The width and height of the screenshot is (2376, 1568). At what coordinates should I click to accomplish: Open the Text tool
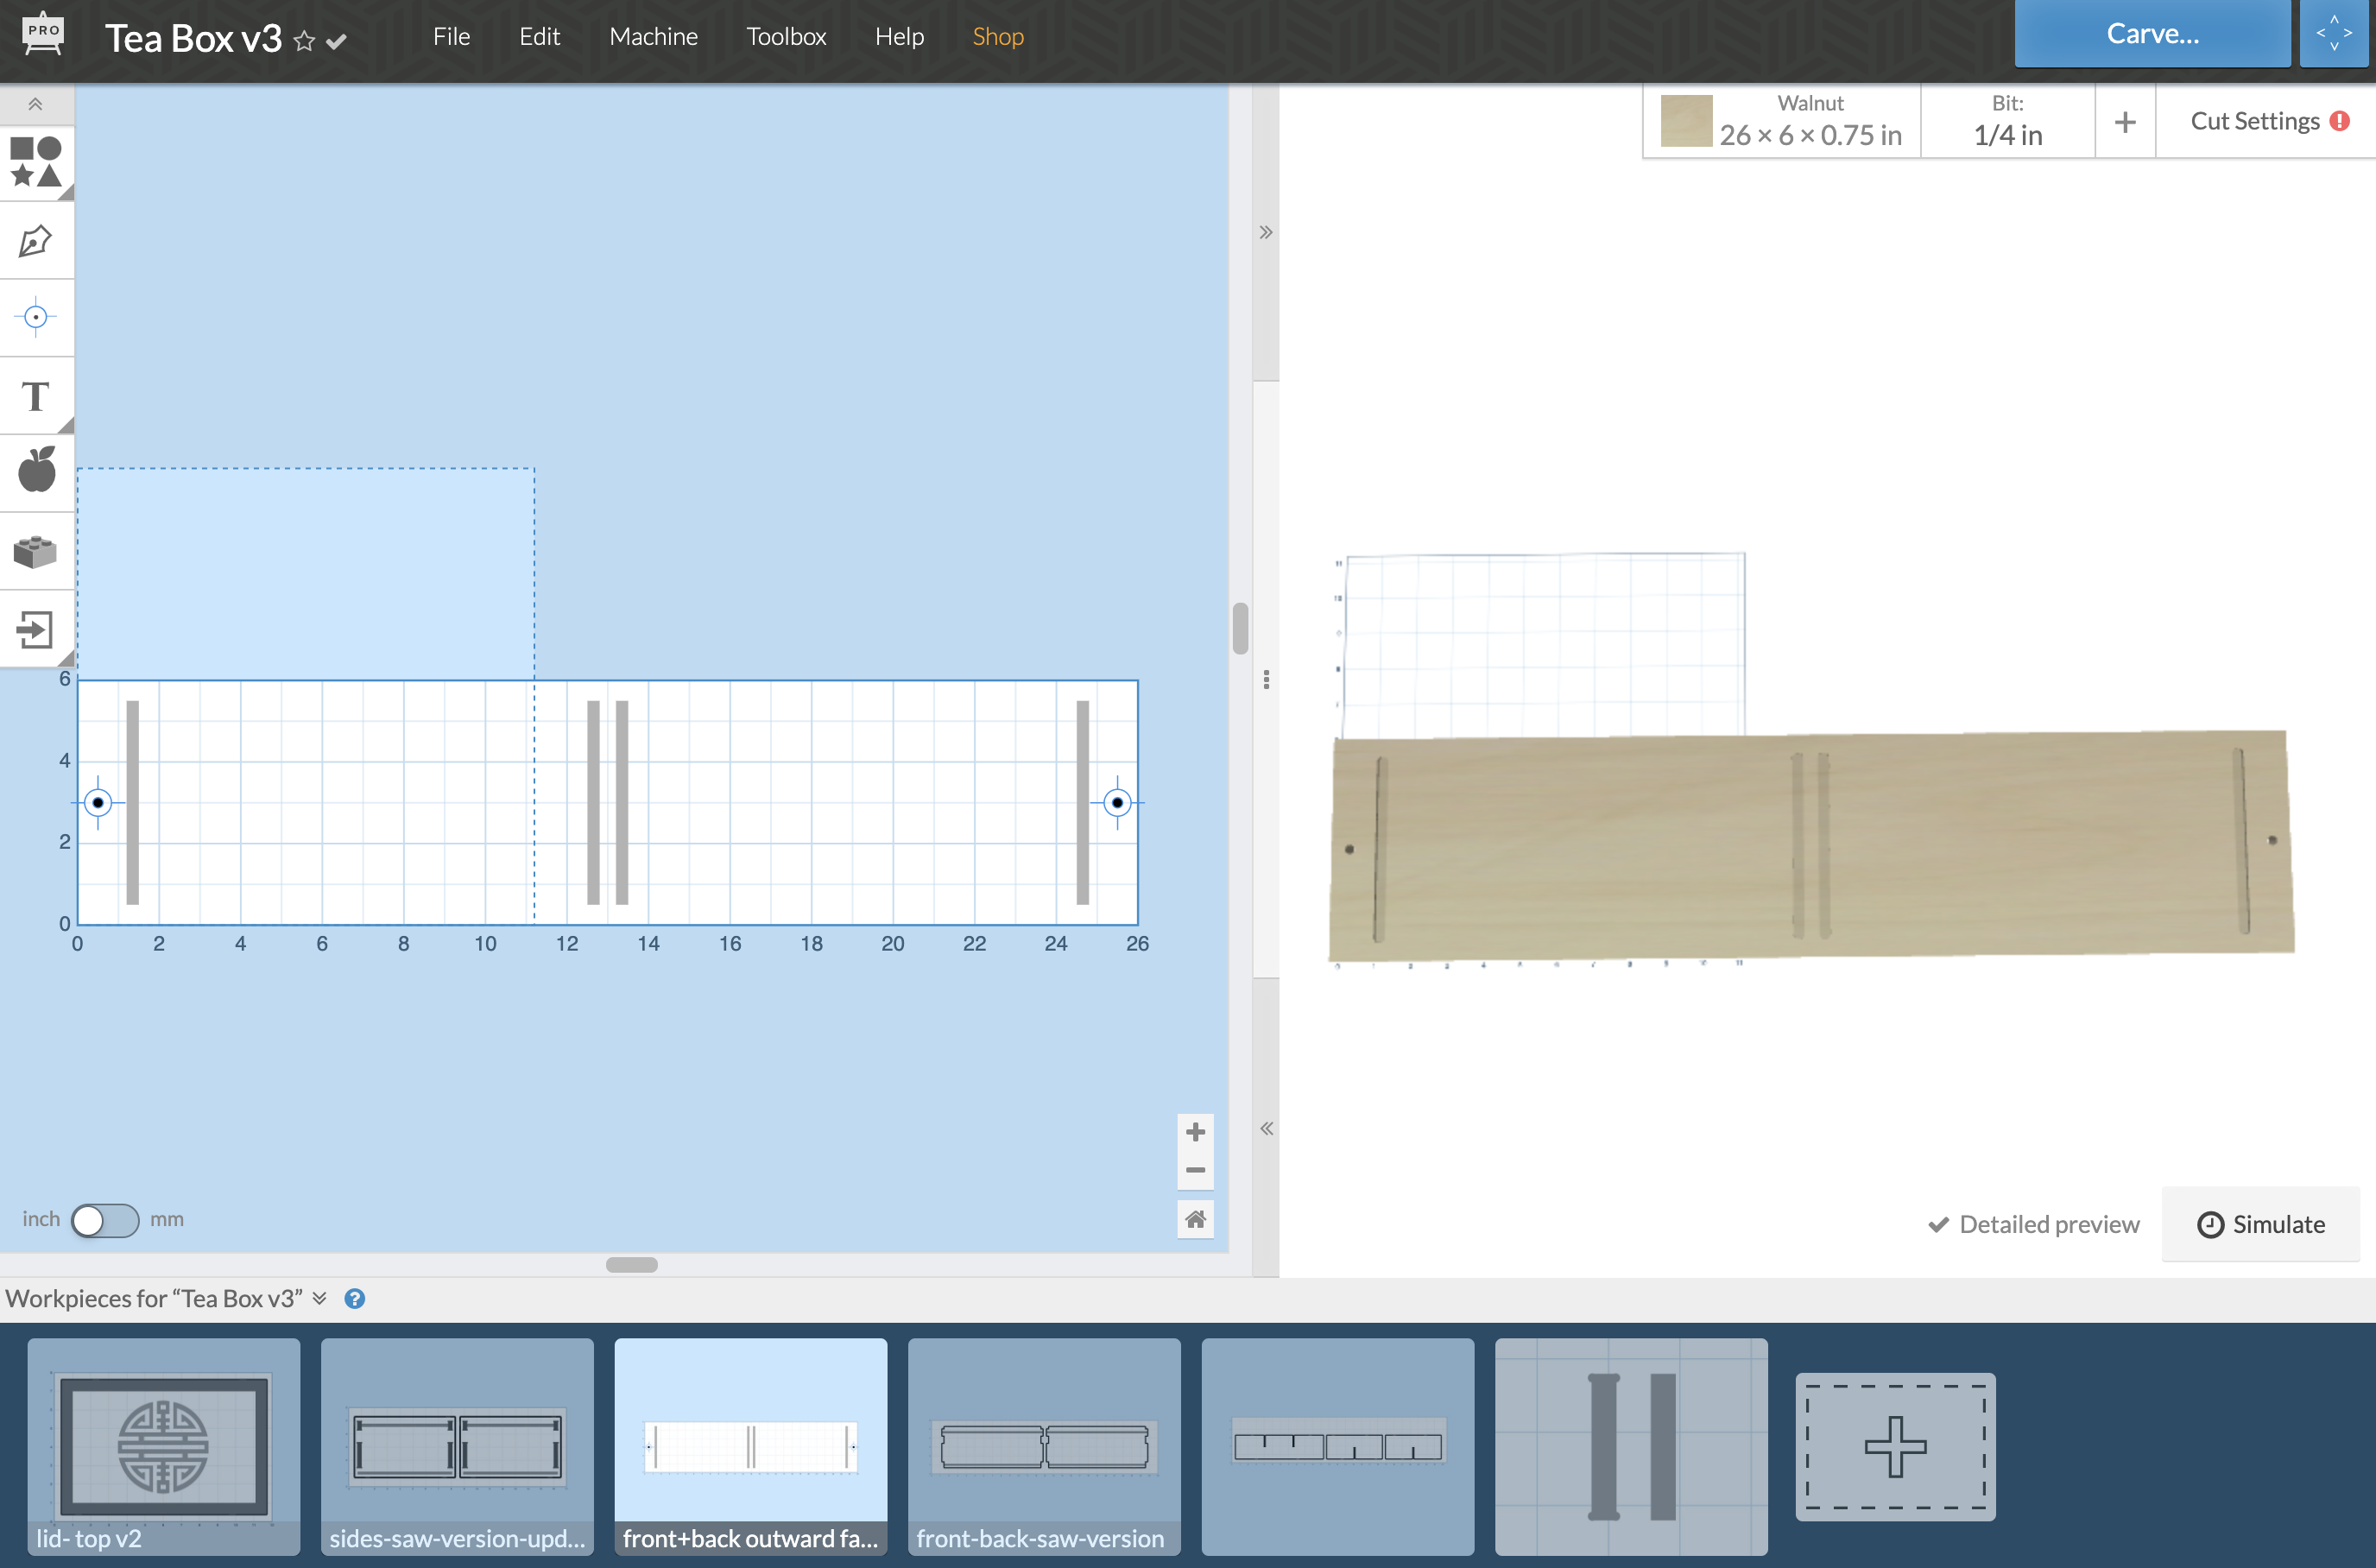[36, 396]
